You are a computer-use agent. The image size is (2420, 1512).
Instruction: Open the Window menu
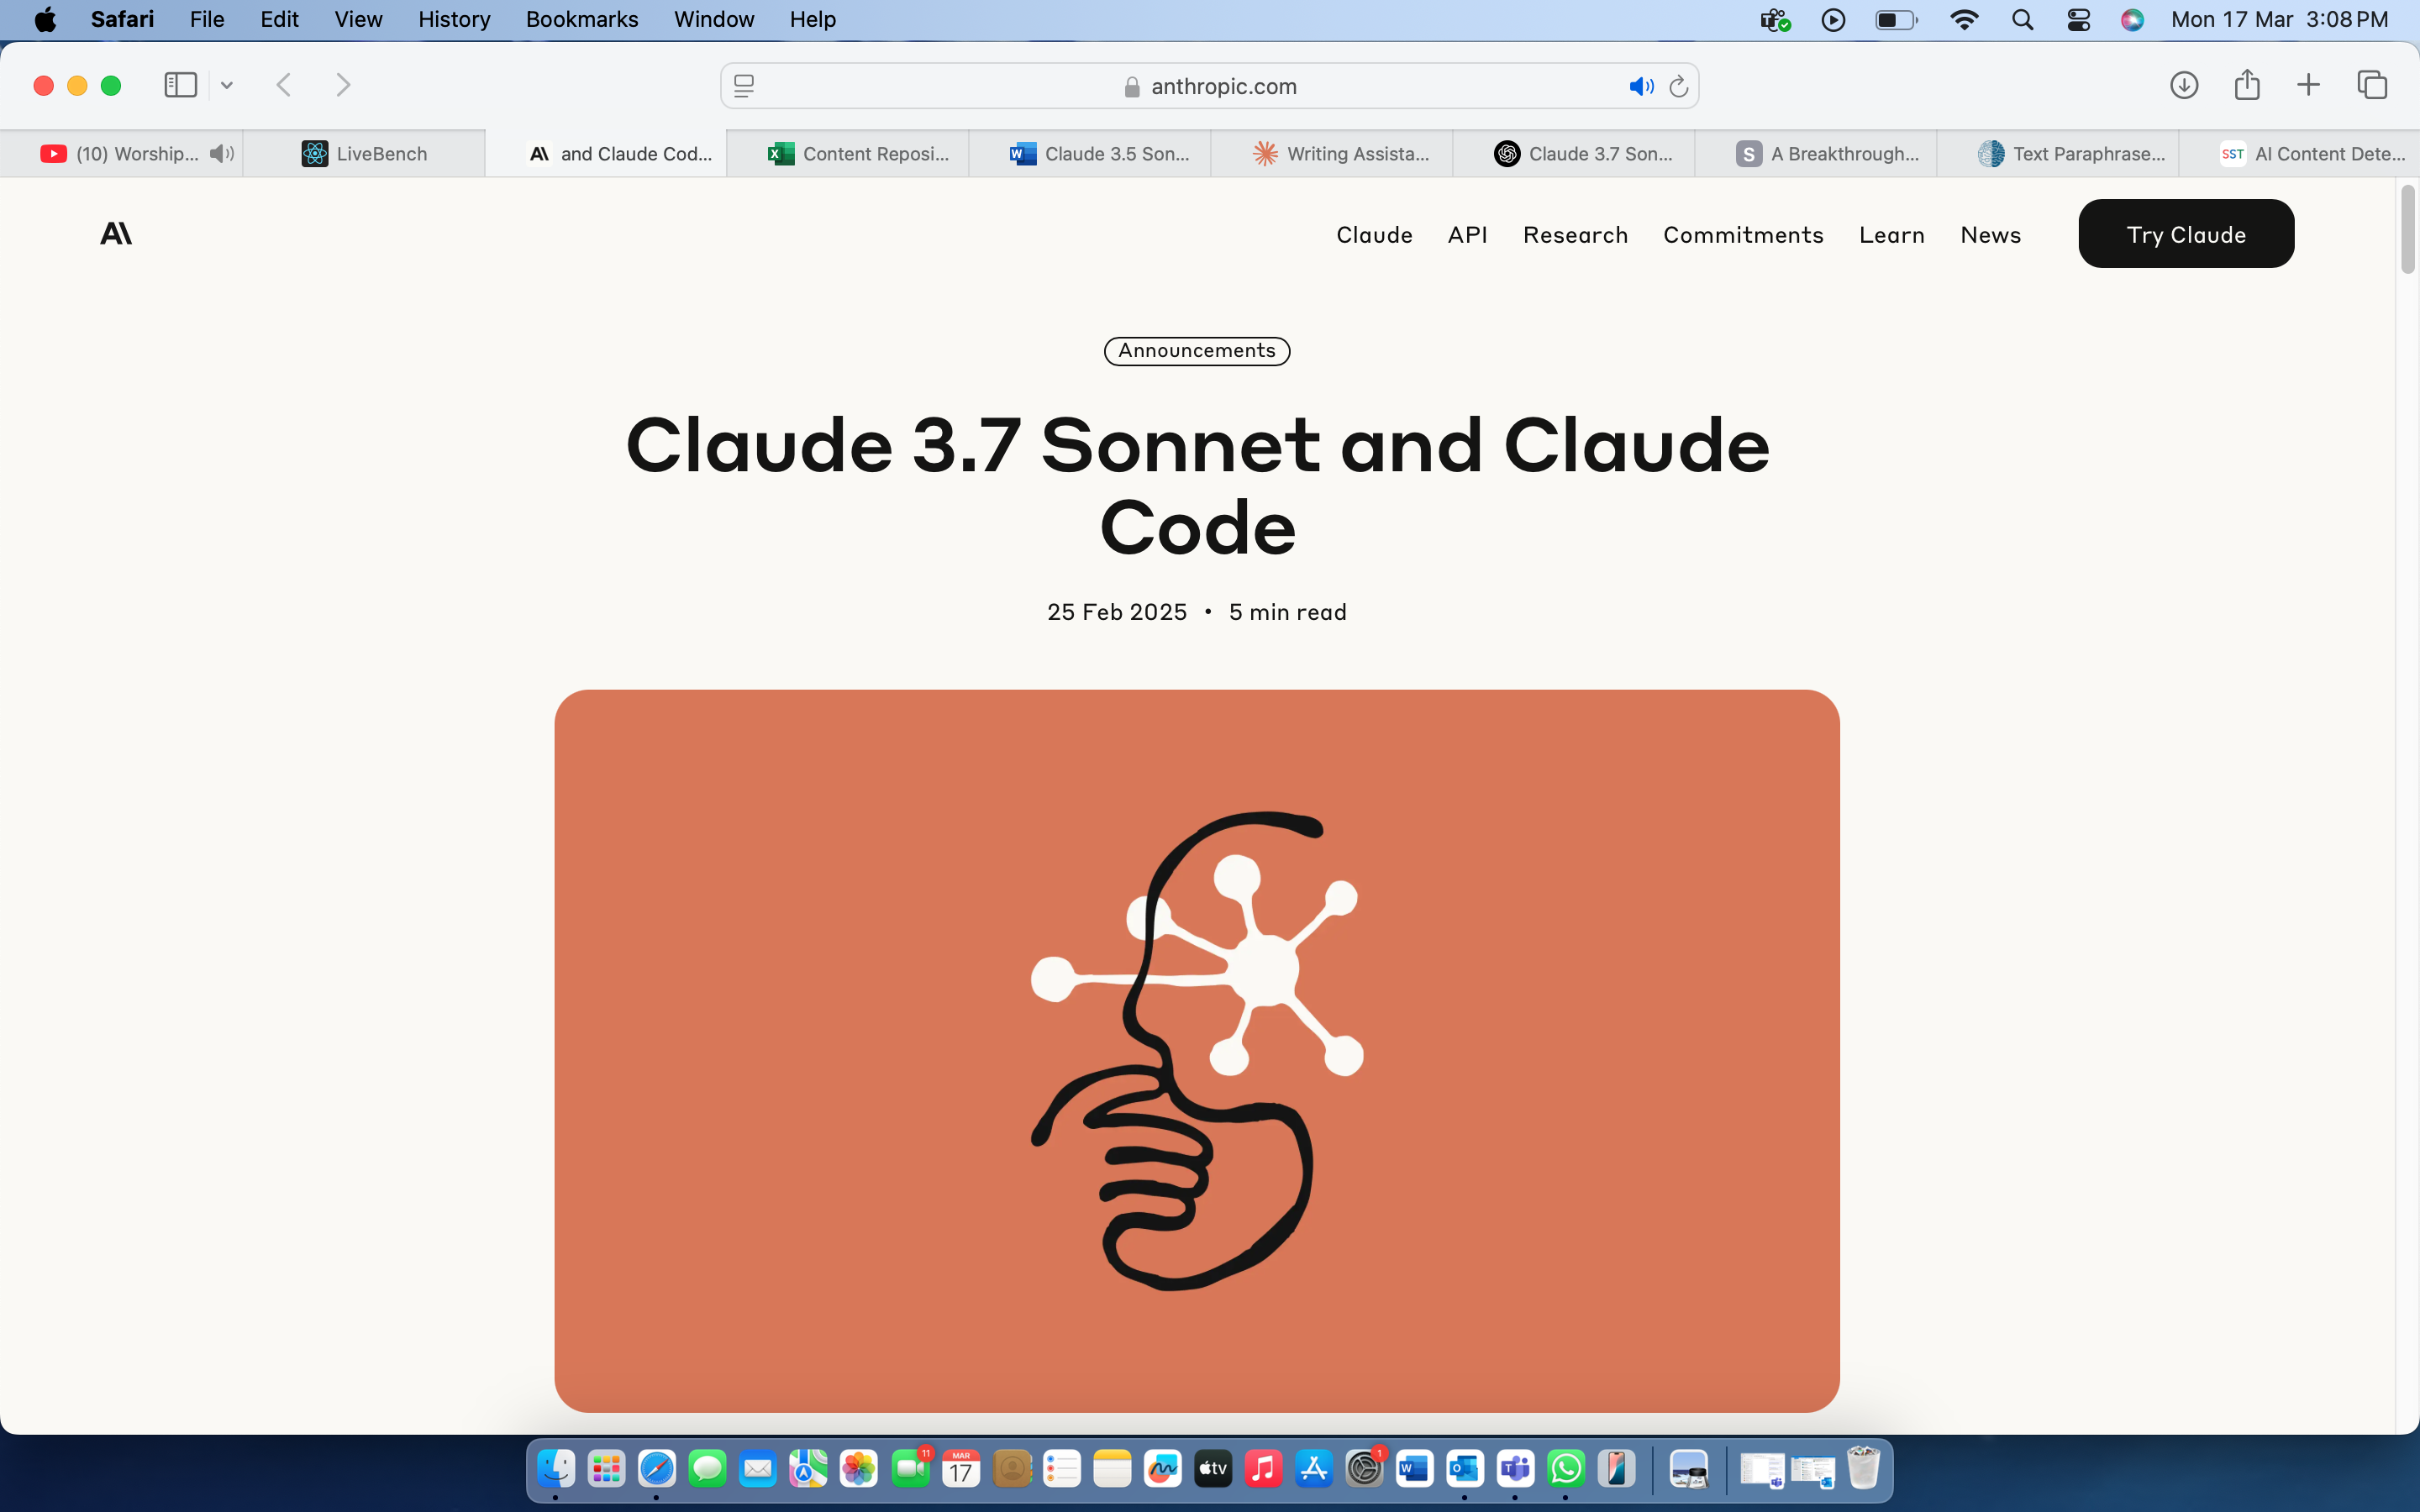(714, 20)
